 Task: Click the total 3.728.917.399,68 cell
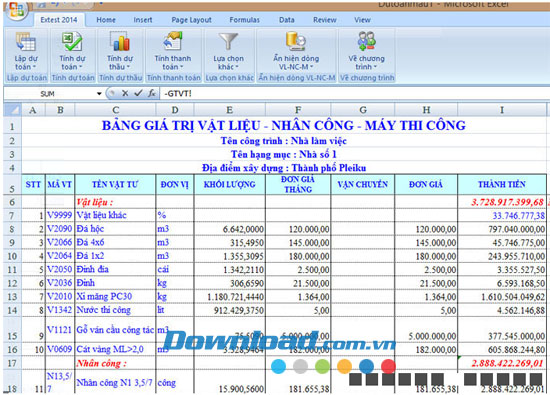point(502,202)
